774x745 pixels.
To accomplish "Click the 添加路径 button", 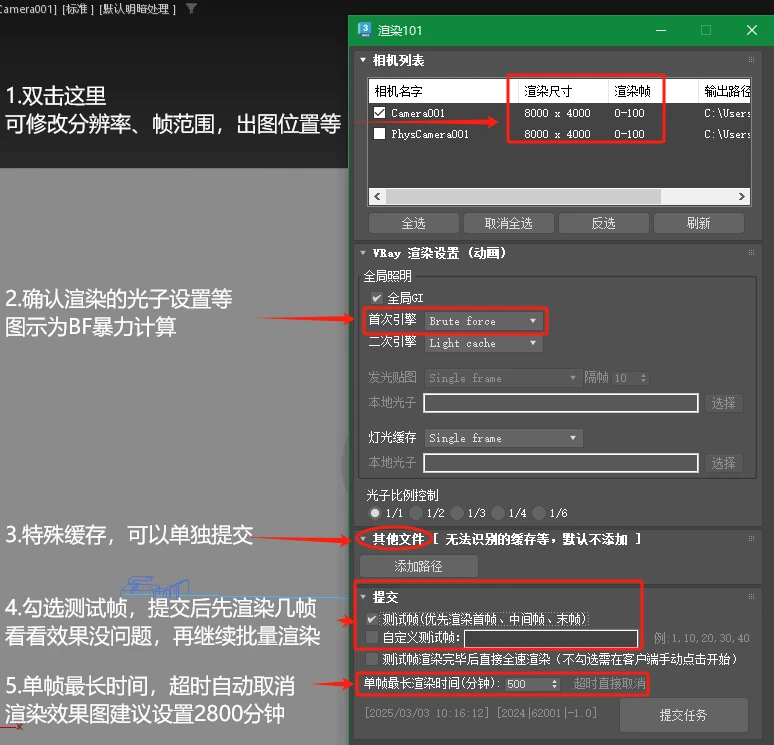I will (419, 566).
